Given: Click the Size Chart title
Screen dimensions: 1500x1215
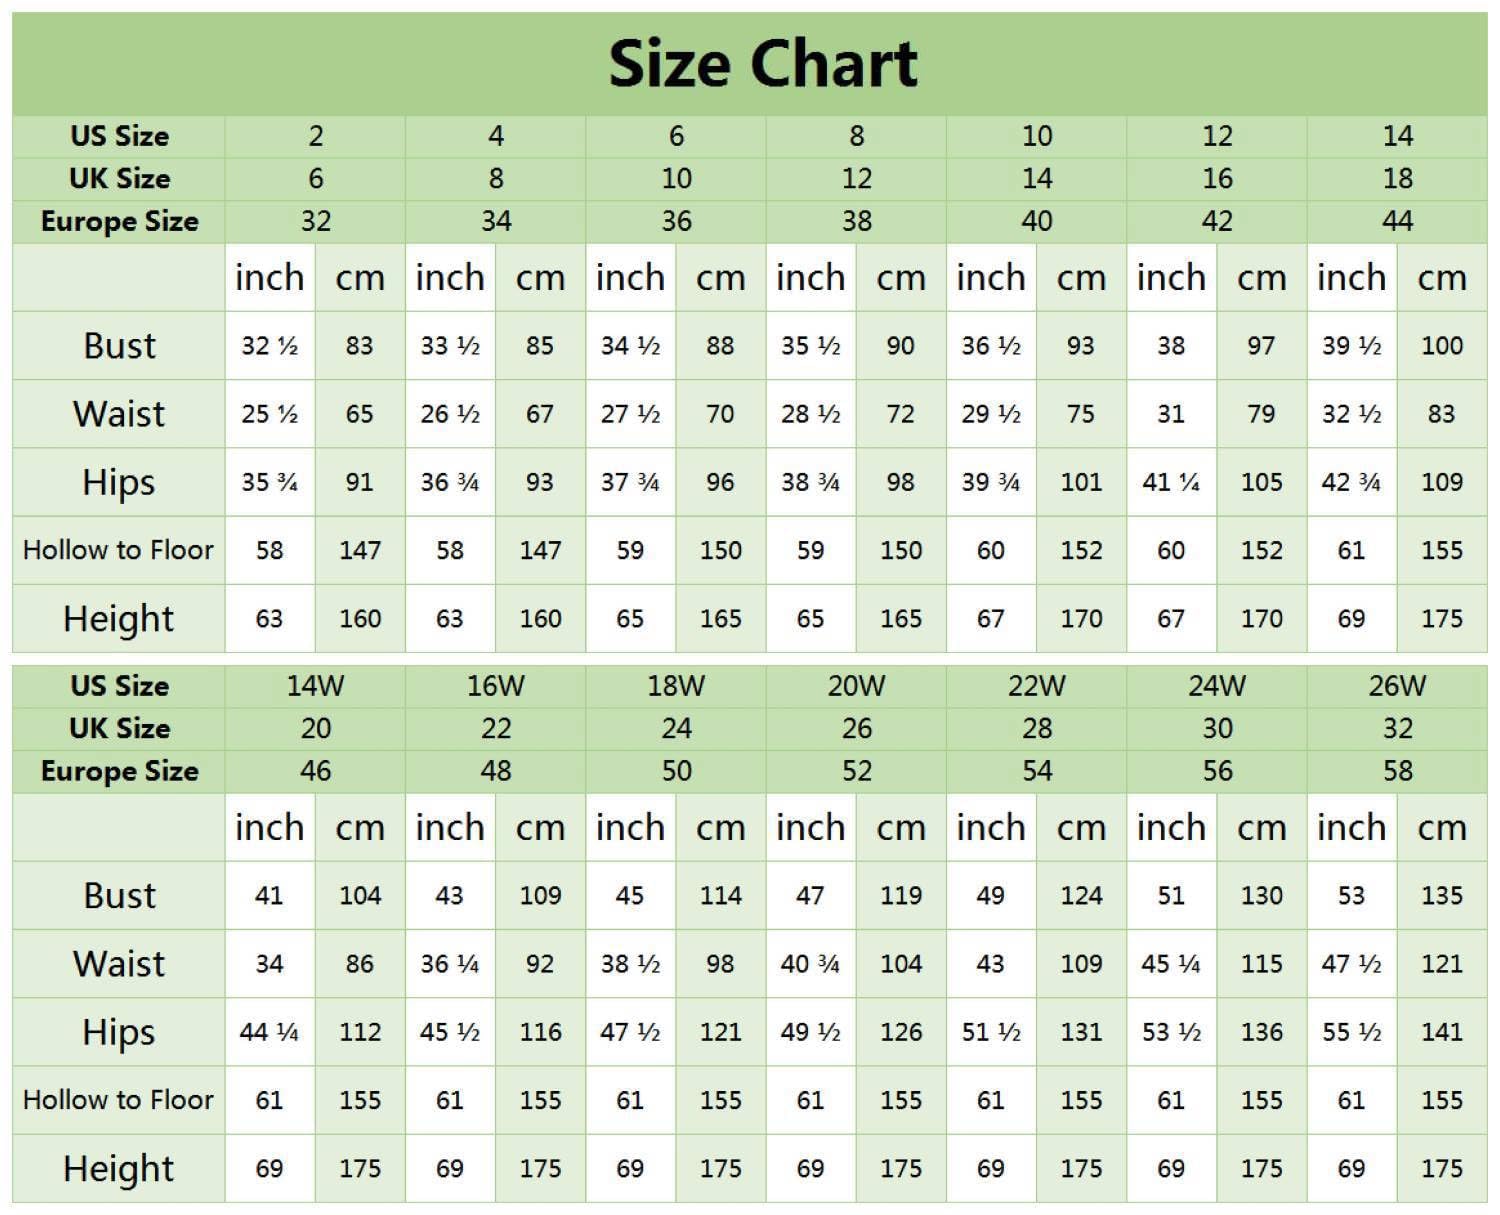Looking at the screenshot, I should point(763,64).
